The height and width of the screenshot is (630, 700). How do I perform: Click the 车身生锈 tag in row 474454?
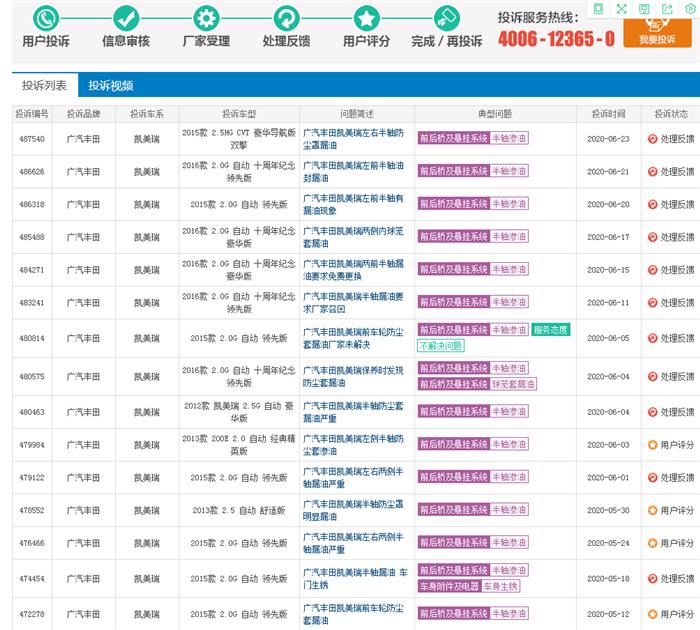pyautogui.click(x=500, y=586)
